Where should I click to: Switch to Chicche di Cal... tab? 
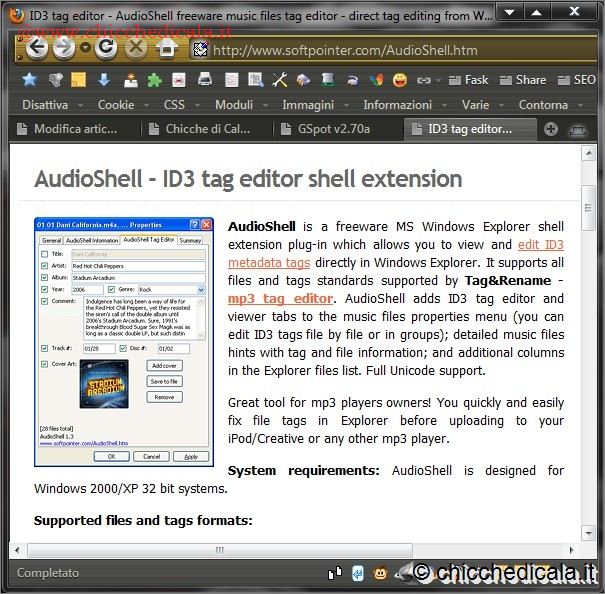click(x=205, y=128)
